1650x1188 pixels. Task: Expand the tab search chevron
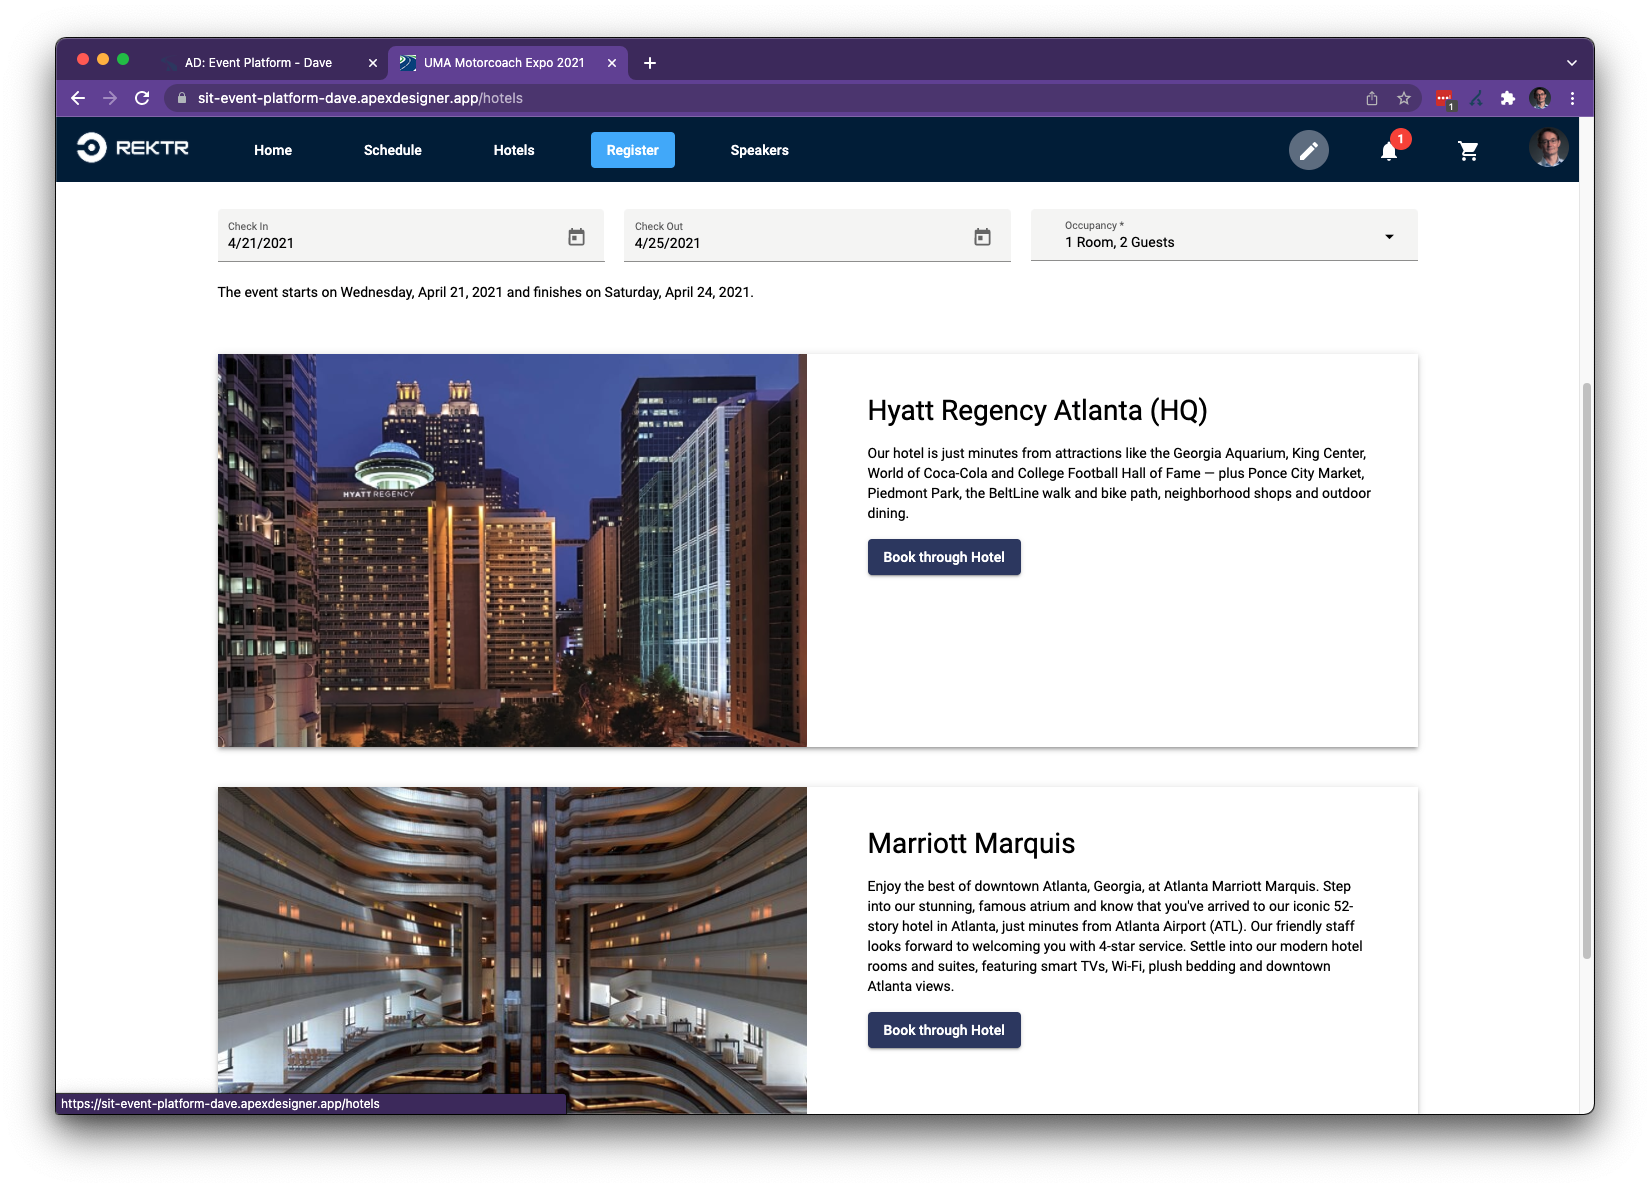click(x=1572, y=63)
